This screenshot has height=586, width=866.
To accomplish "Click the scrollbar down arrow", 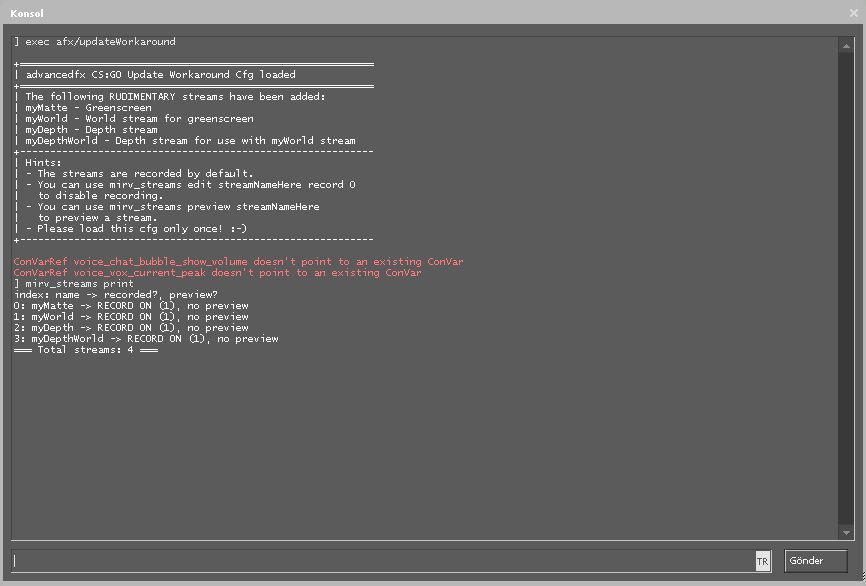I will [x=846, y=532].
